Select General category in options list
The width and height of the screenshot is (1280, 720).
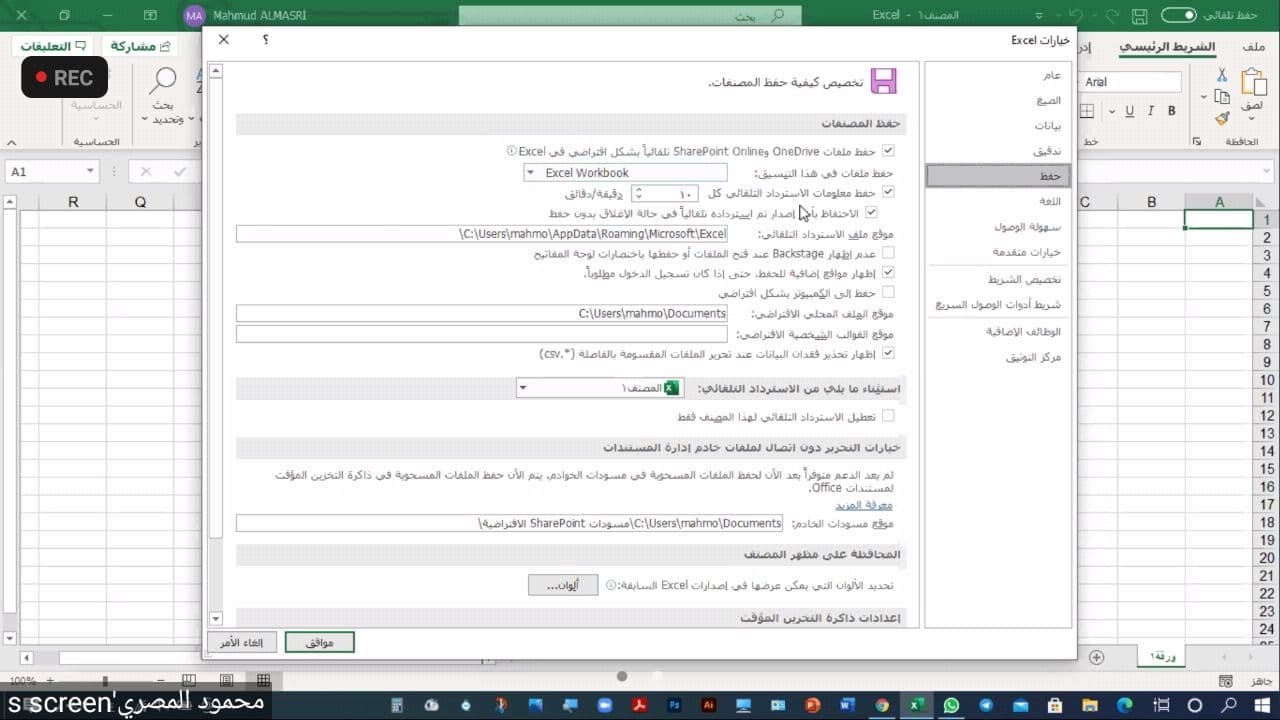click(x=998, y=75)
